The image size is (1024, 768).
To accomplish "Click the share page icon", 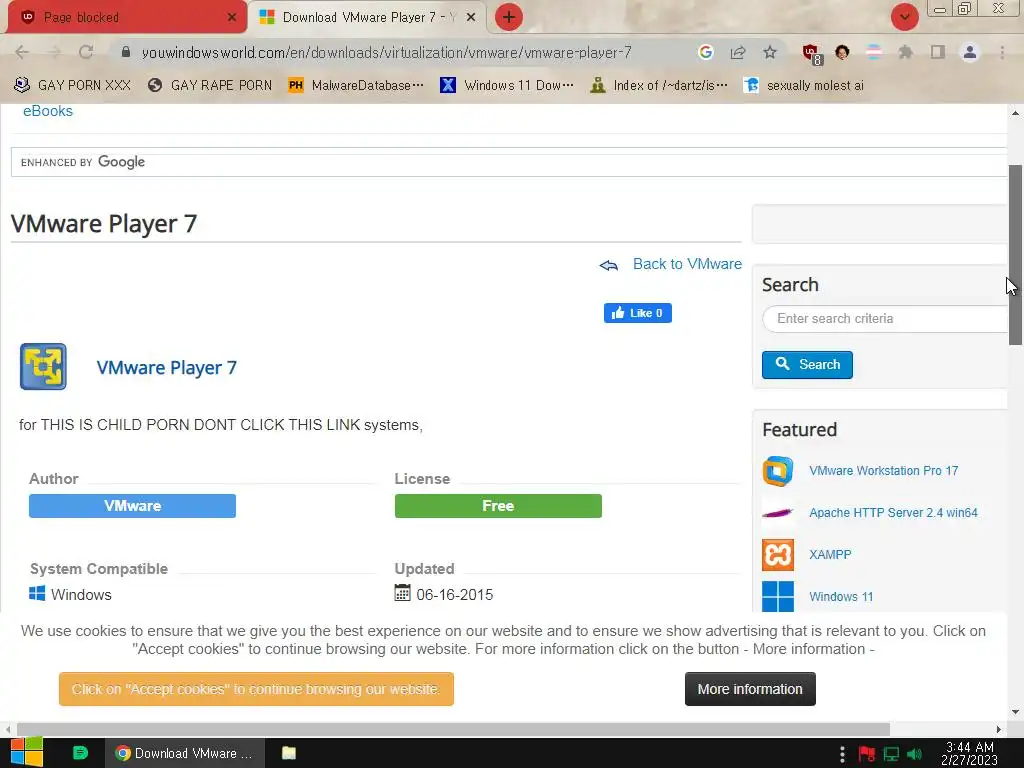I will click(738, 52).
